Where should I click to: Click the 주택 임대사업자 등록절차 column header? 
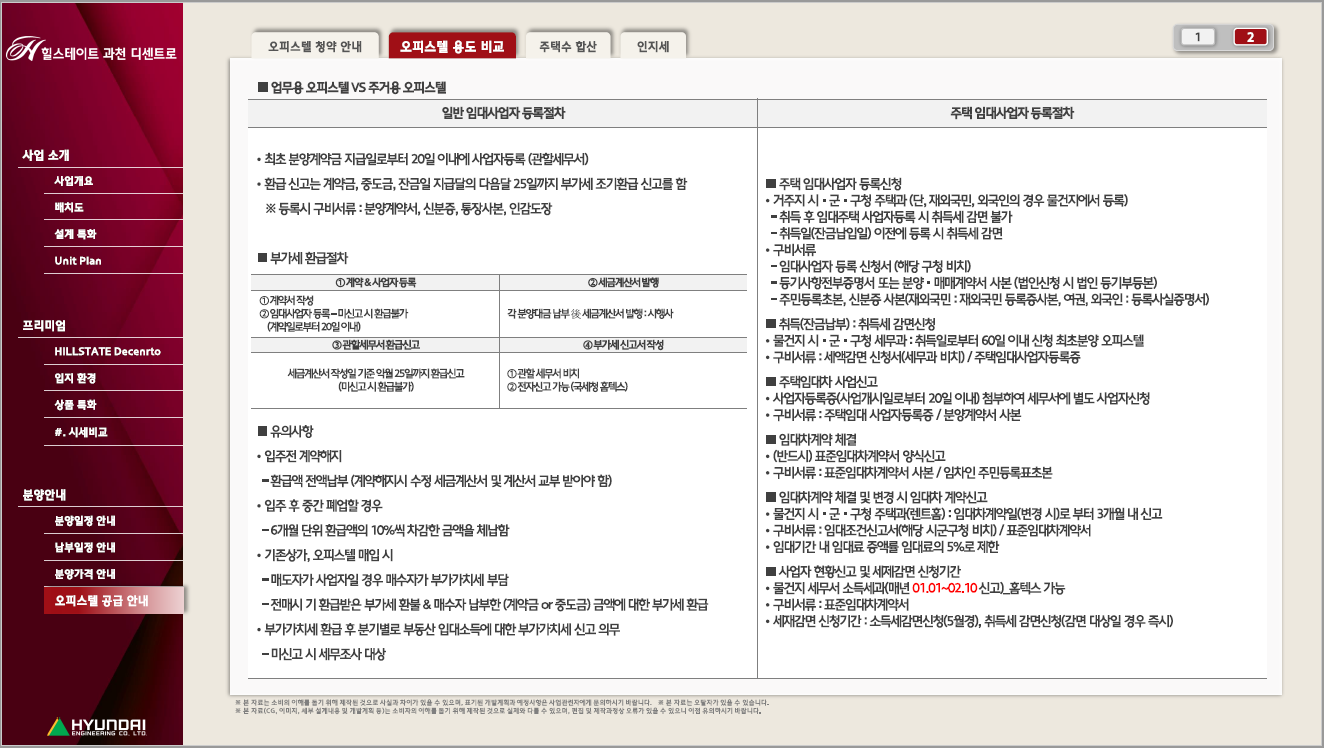[1012, 113]
